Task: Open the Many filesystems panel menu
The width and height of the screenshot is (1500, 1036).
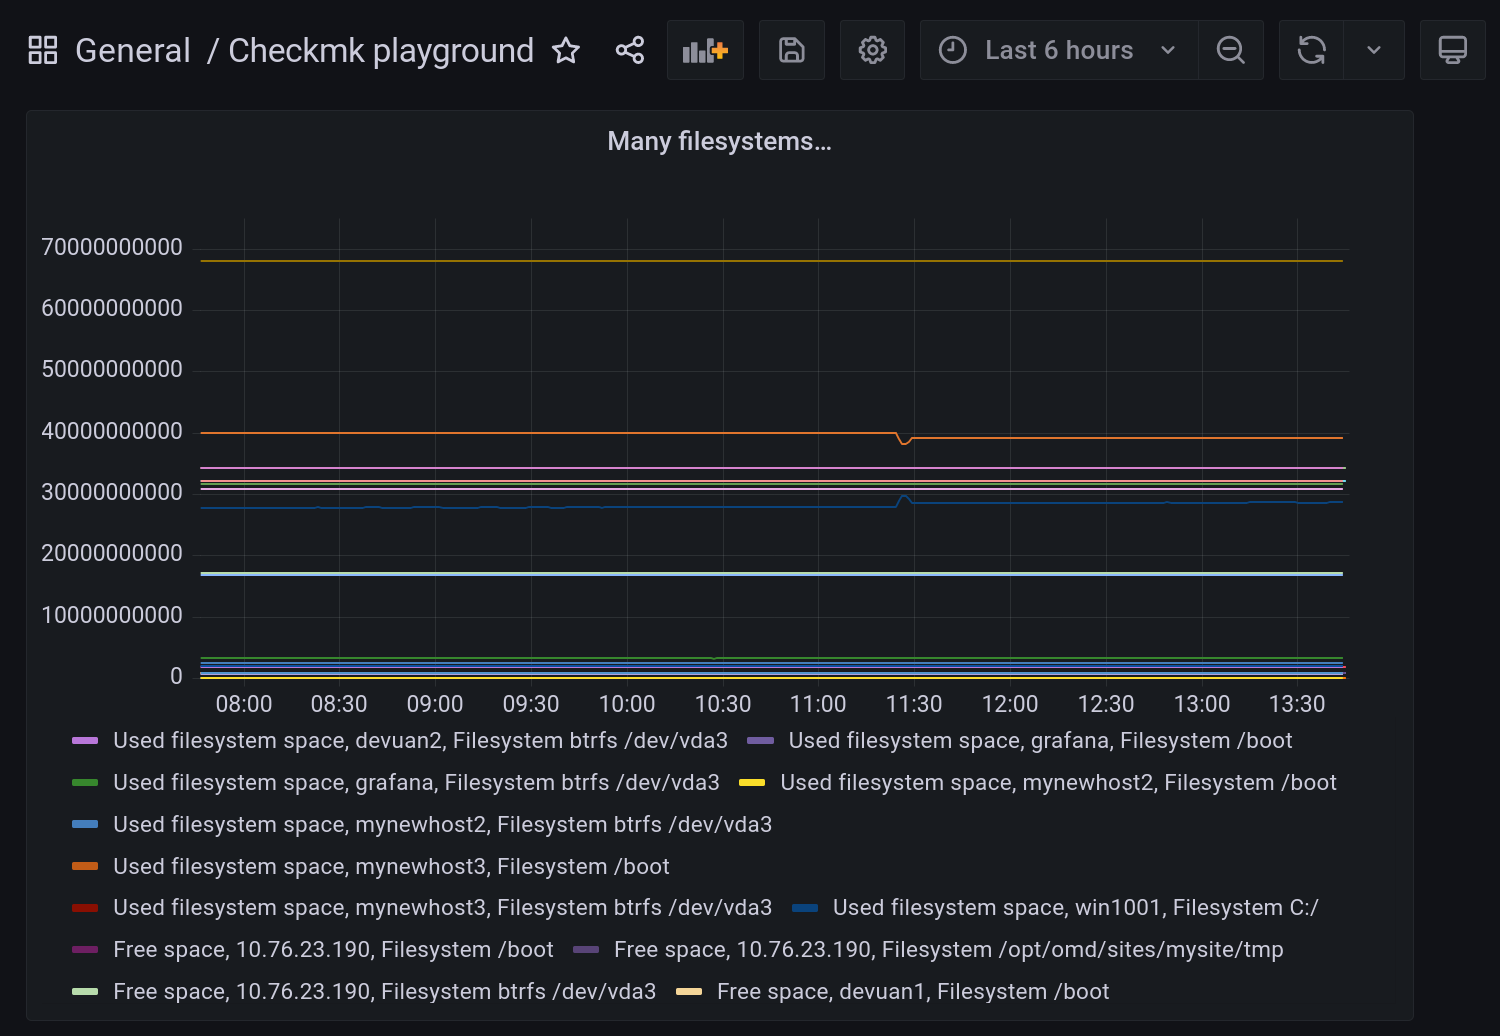Action: tap(719, 141)
